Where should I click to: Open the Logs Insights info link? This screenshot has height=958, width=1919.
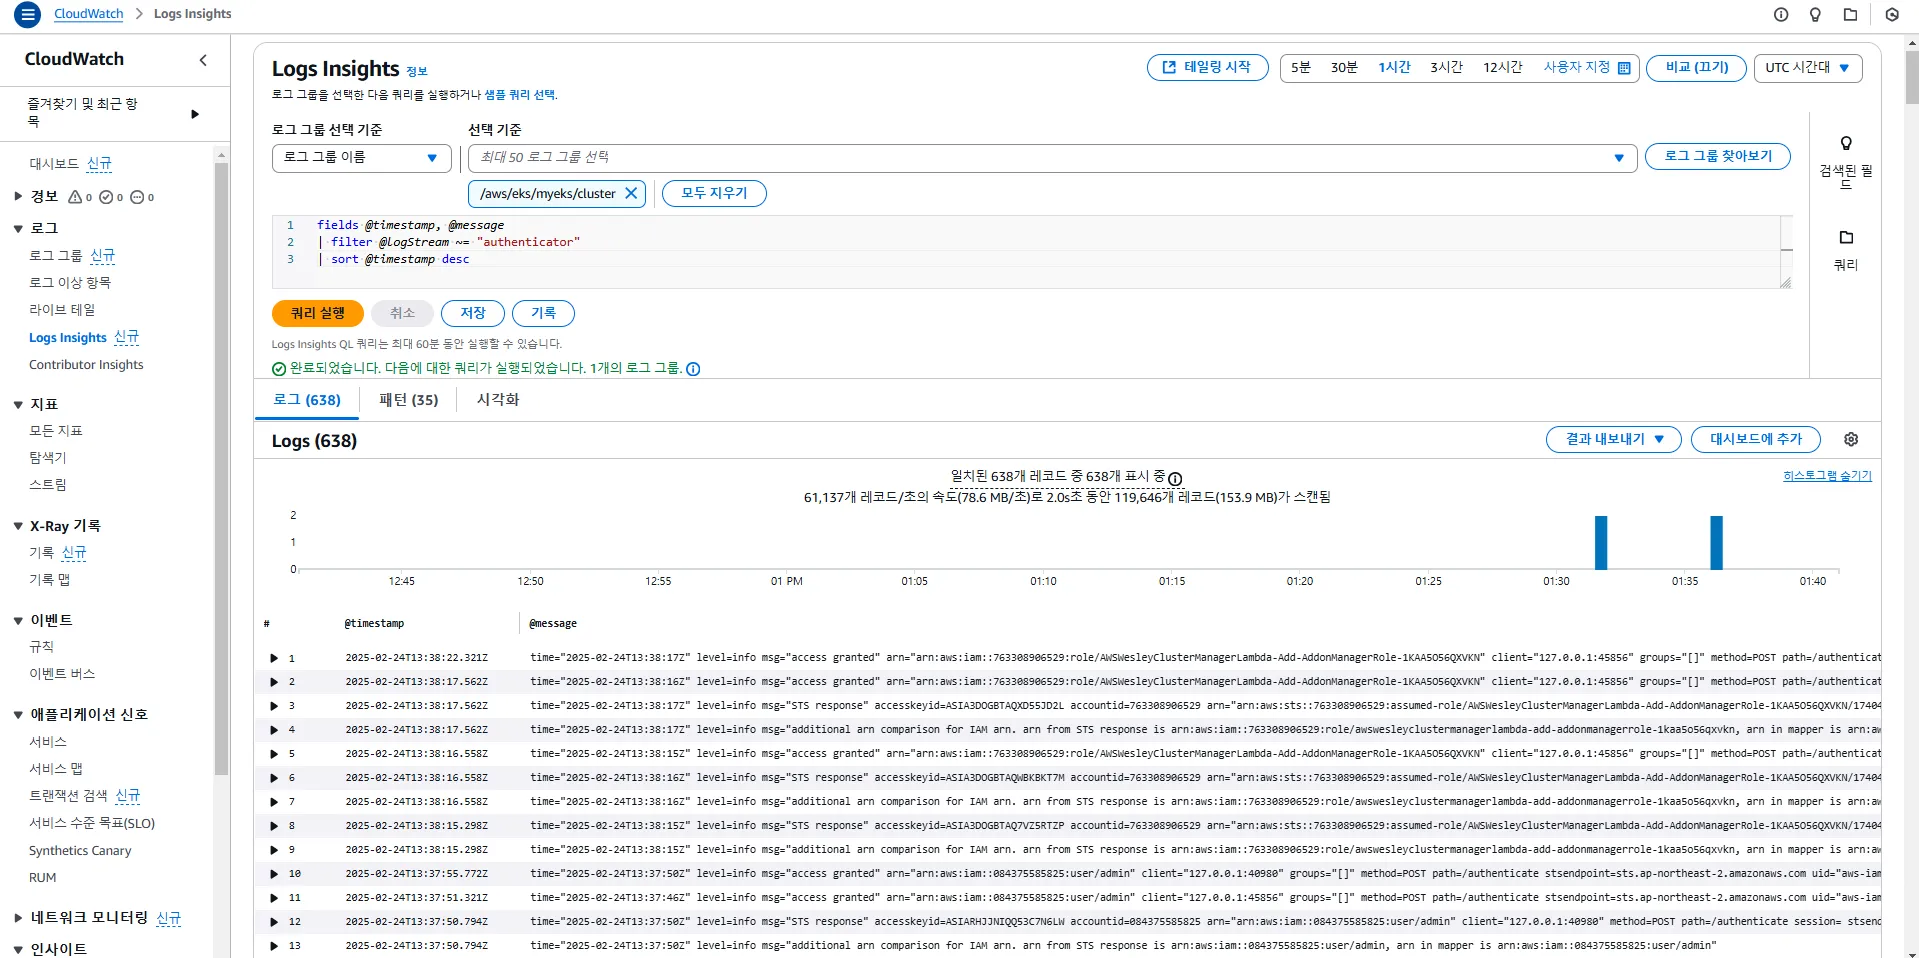pos(417,71)
